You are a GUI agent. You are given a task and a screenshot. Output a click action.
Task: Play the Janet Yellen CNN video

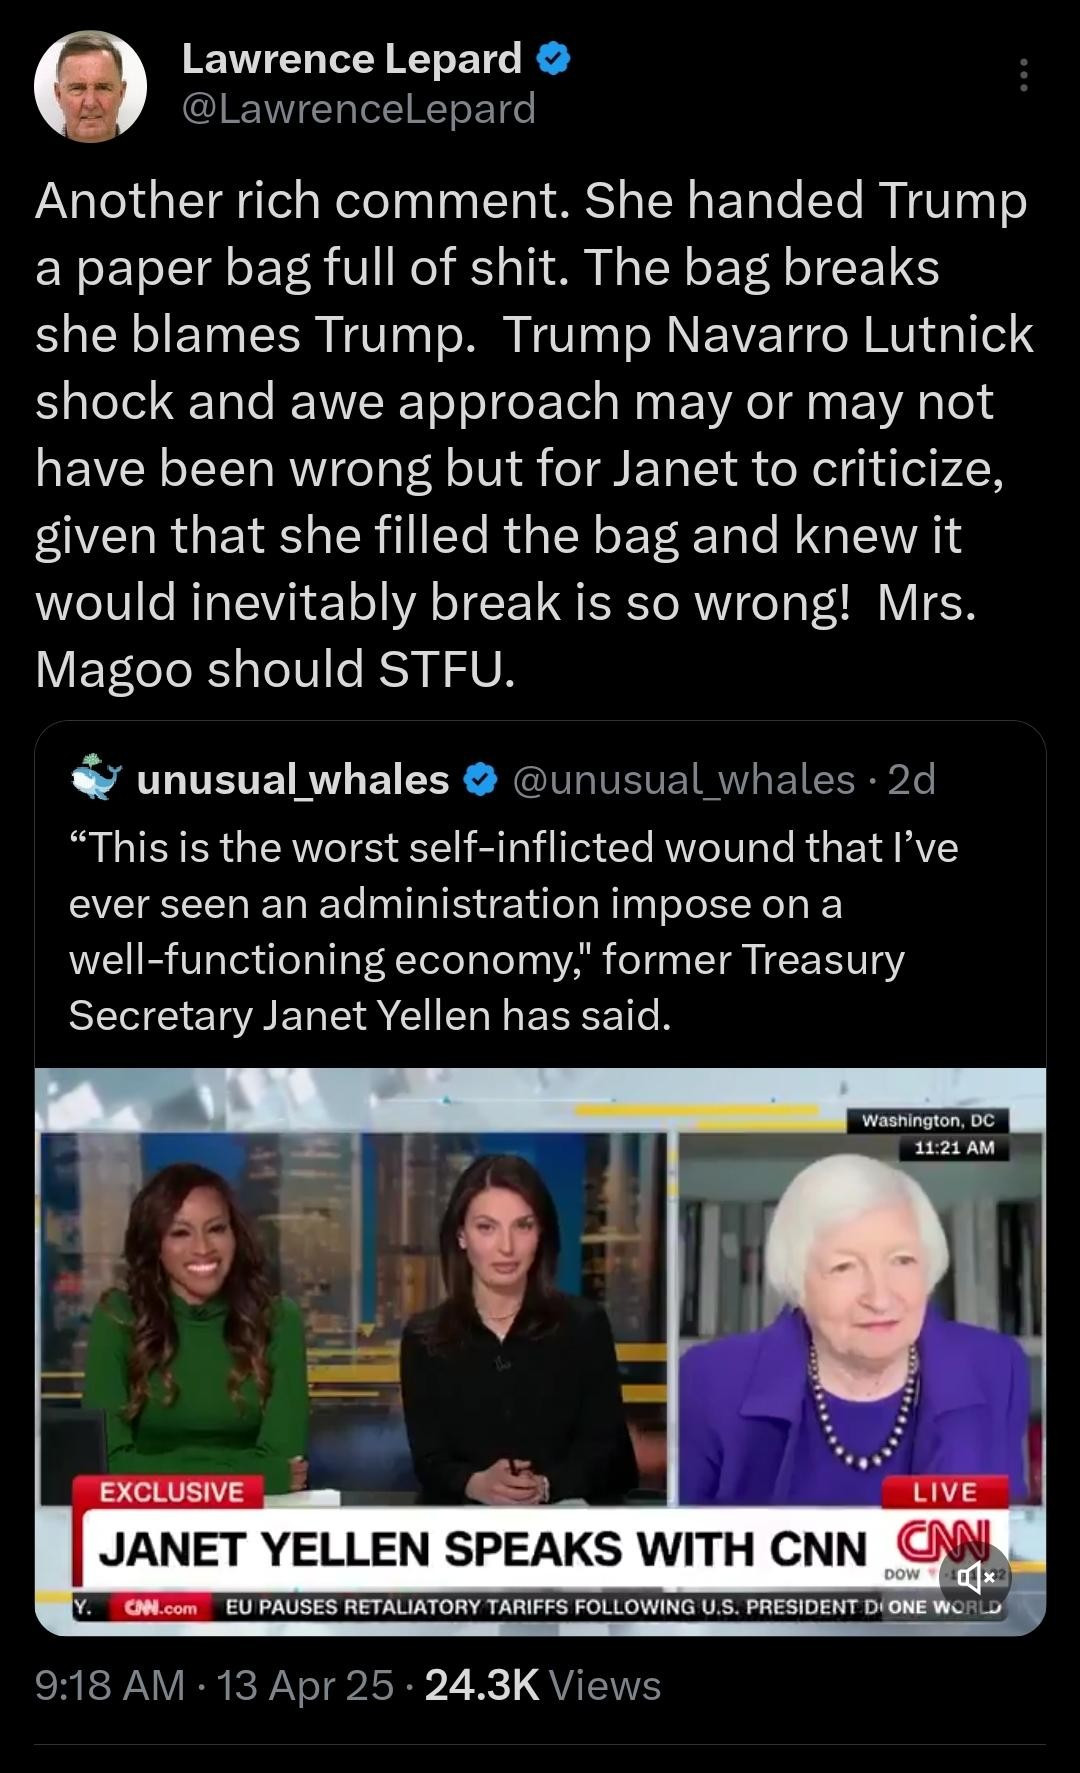click(x=540, y=1352)
